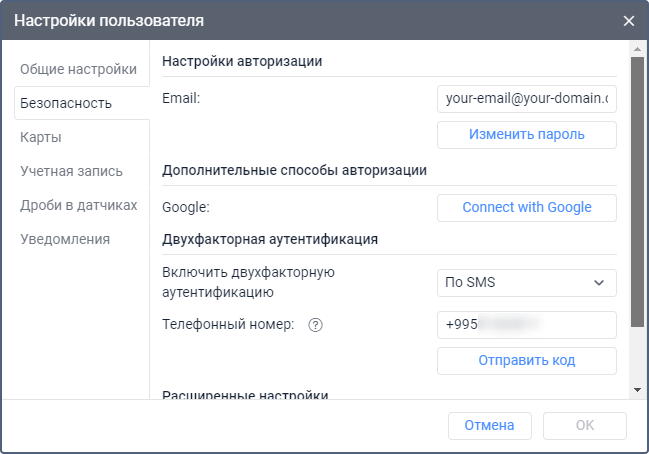The image size is (649, 454).
Task: Click the phone number help question-mark icon
Action: pos(315,325)
